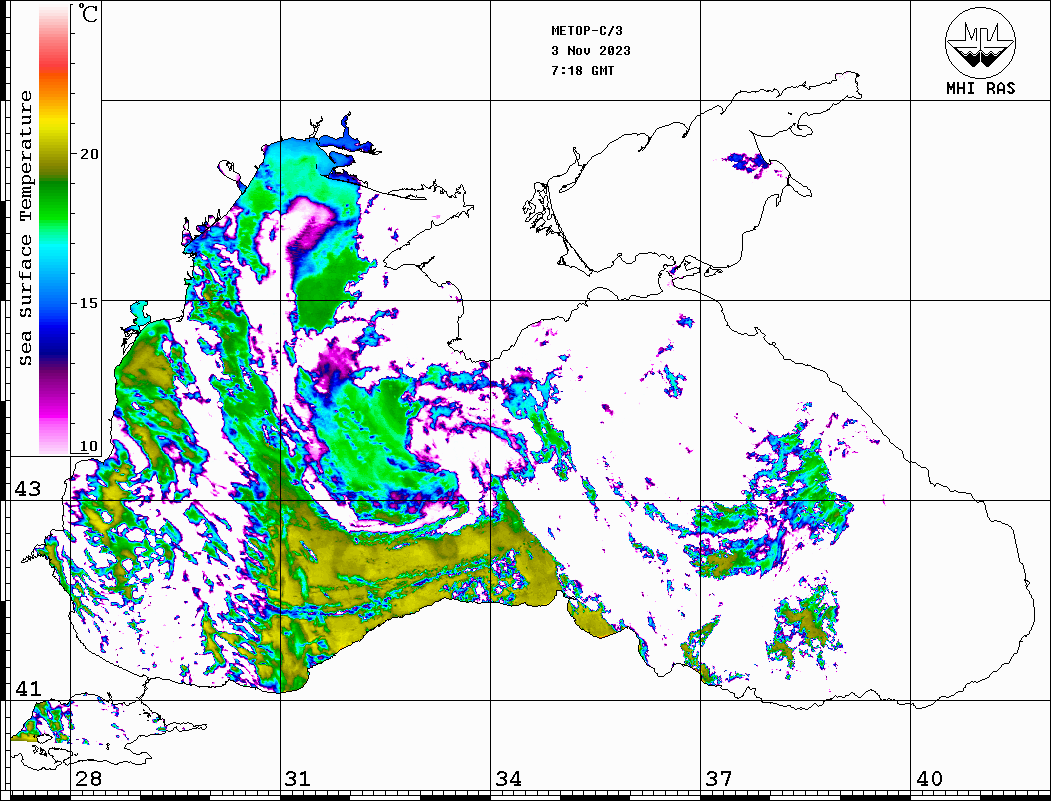This screenshot has height=801, width=1051.
Task: Click the longitude label '31'
Action: pyautogui.click(x=298, y=779)
